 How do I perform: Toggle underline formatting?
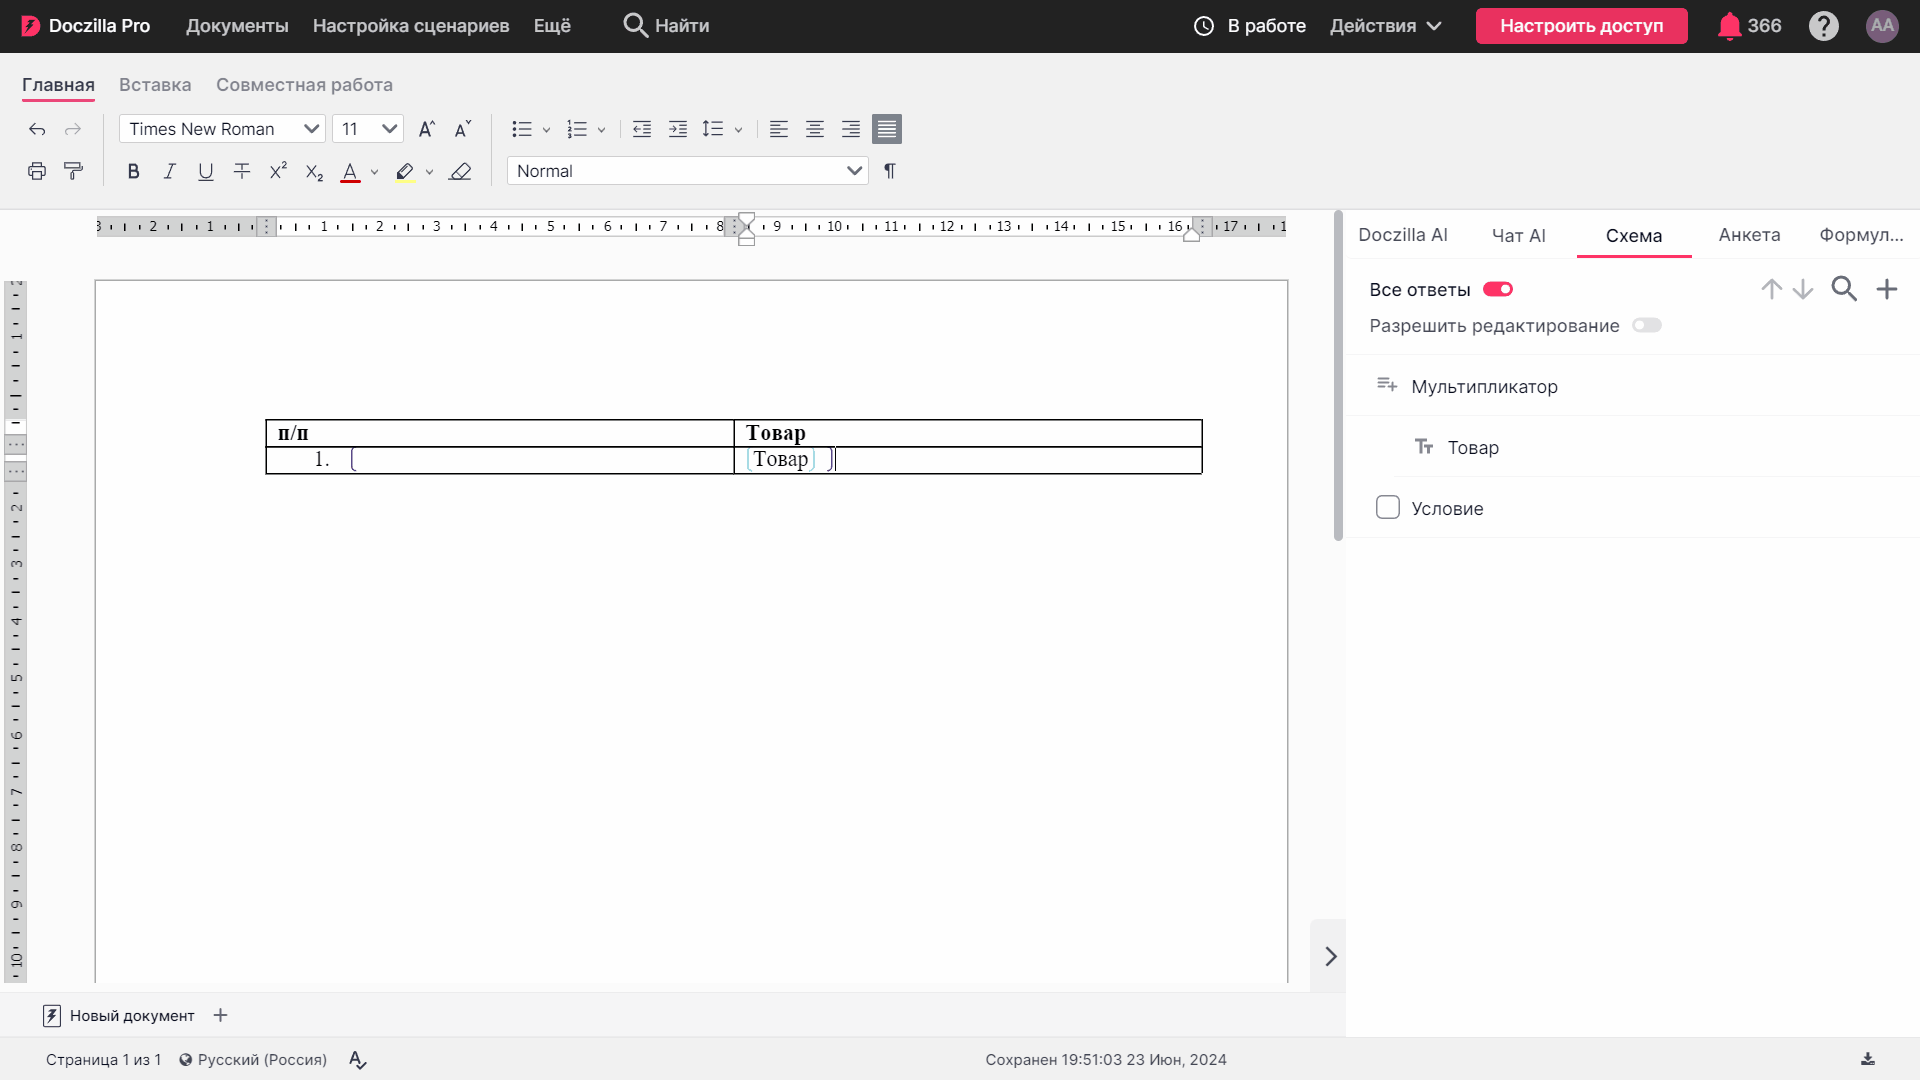coord(205,171)
